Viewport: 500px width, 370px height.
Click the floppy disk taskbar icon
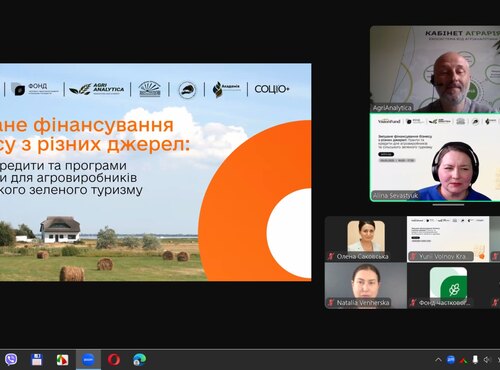pyautogui.click(x=37, y=360)
